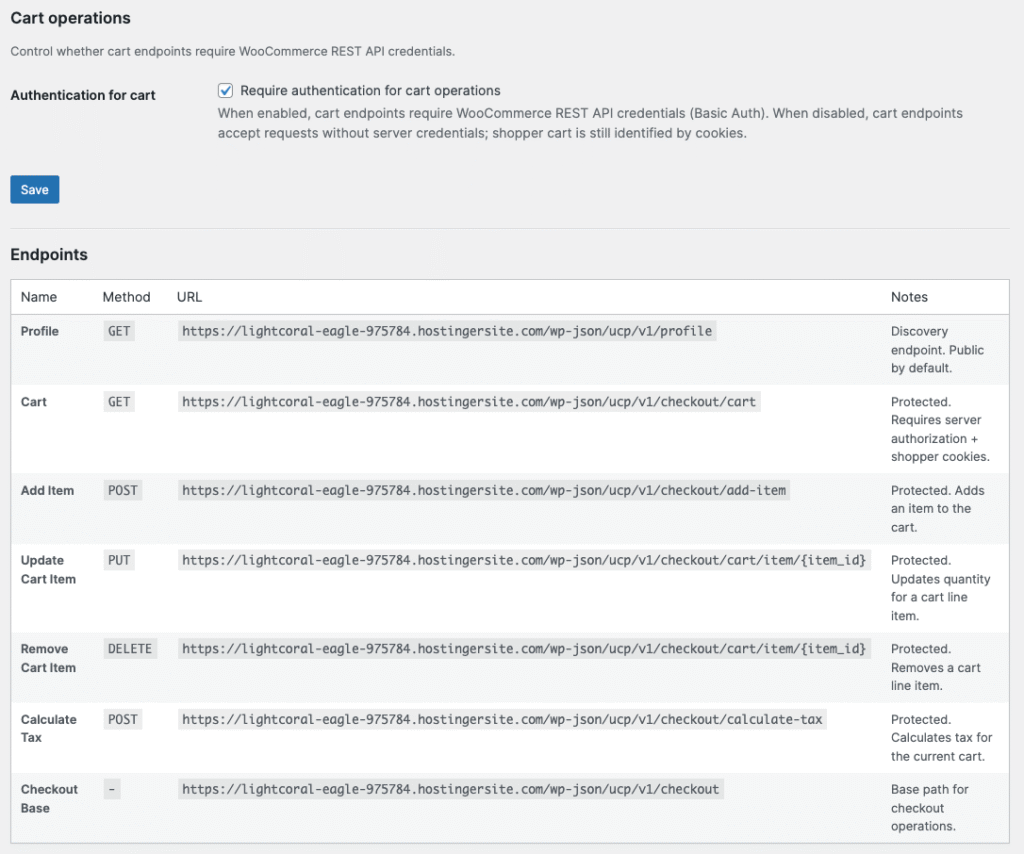Click the DELETE method badge
Viewport: 1024px width, 854px height.
(130, 649)
